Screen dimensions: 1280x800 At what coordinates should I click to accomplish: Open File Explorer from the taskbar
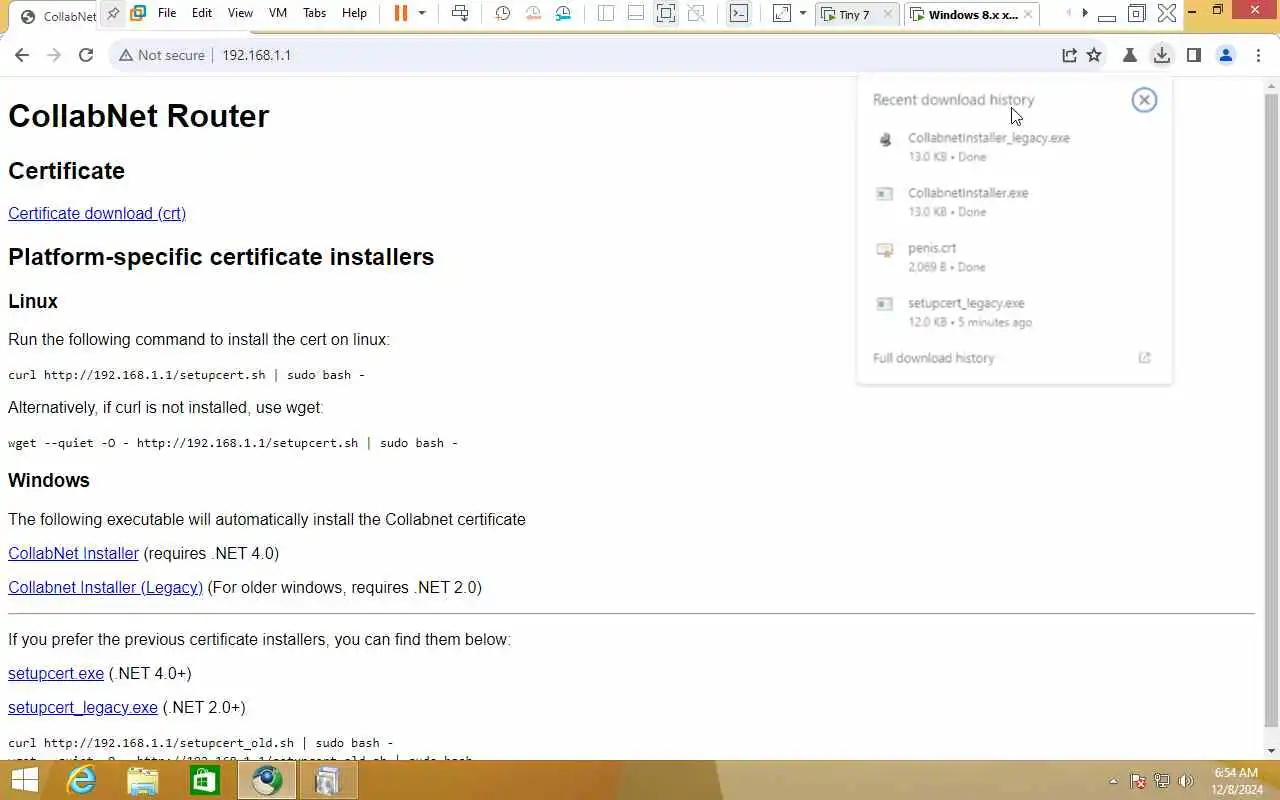click(143, 780)
